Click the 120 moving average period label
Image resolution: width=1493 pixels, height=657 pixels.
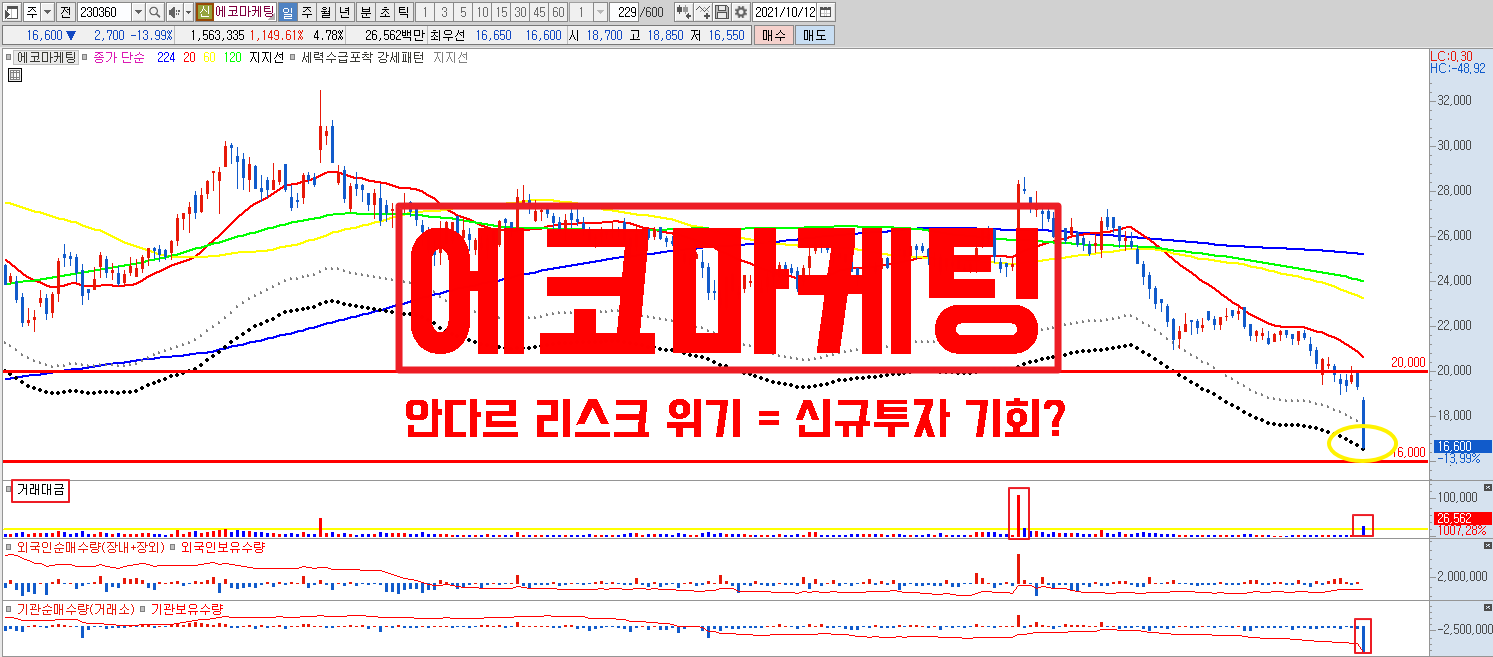click(232, 57)
